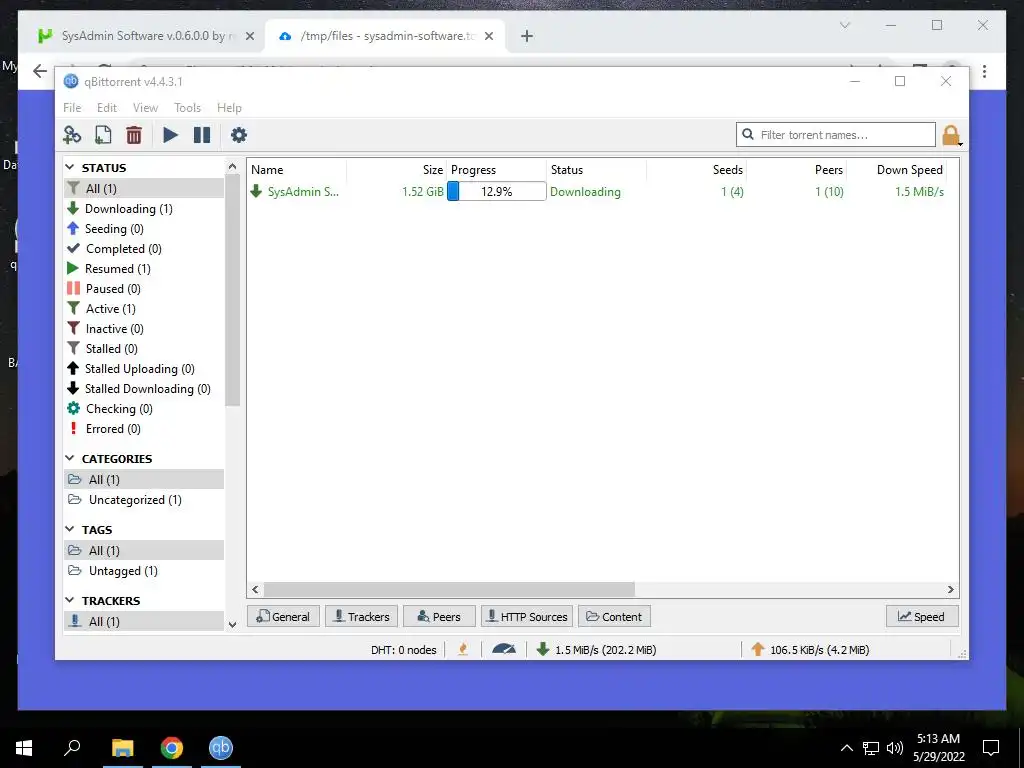Select All (1) under TRACKERS
1024x768 pixels.
coord(144,621)
